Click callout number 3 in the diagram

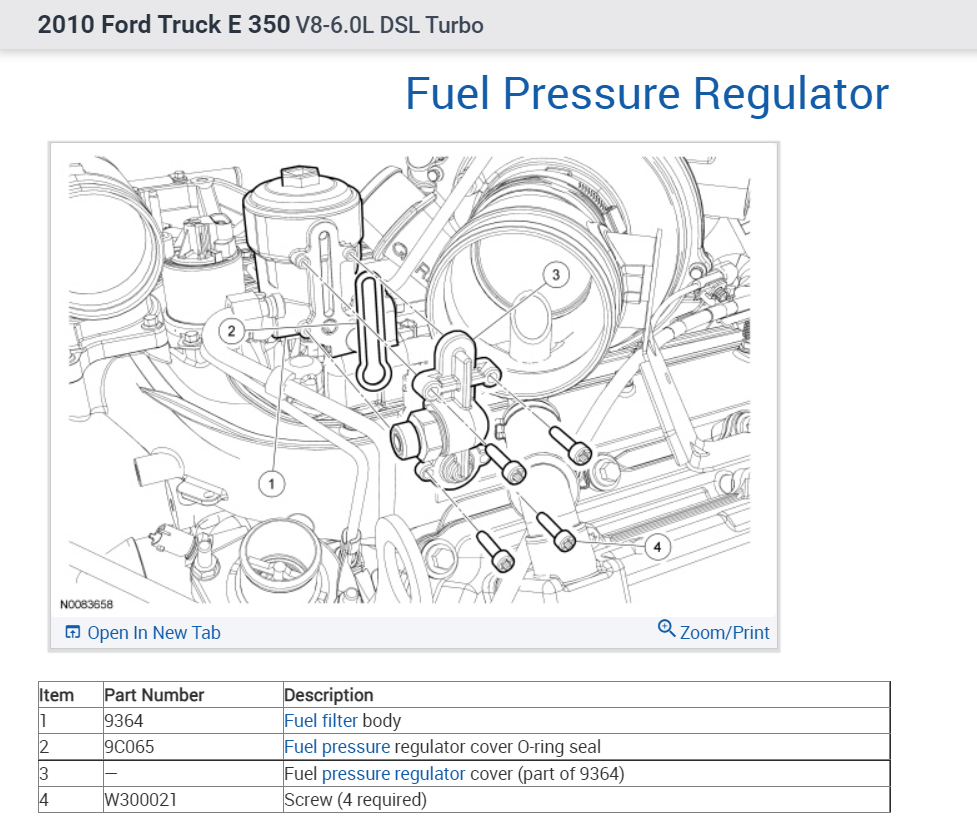pos(556,273)
